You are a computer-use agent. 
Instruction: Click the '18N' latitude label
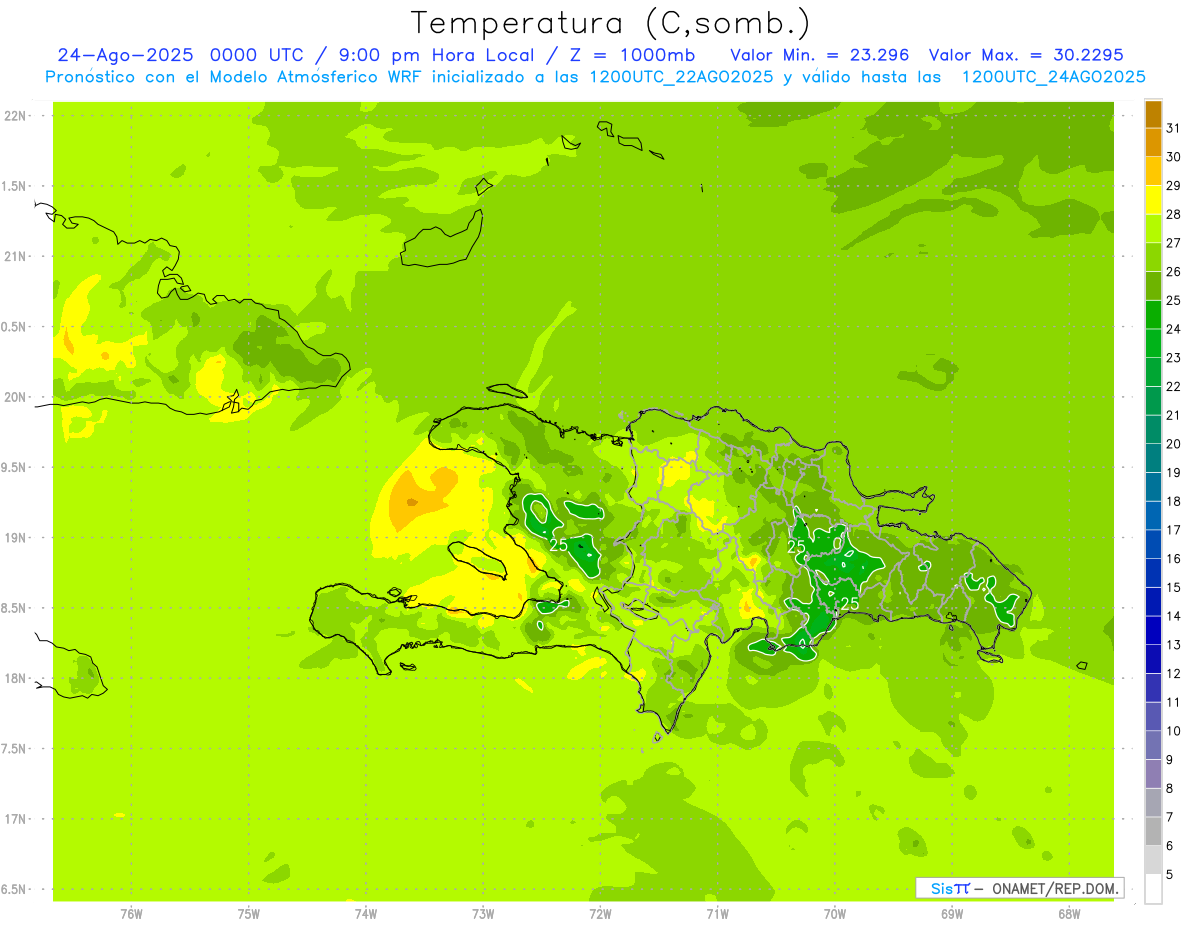16,679
